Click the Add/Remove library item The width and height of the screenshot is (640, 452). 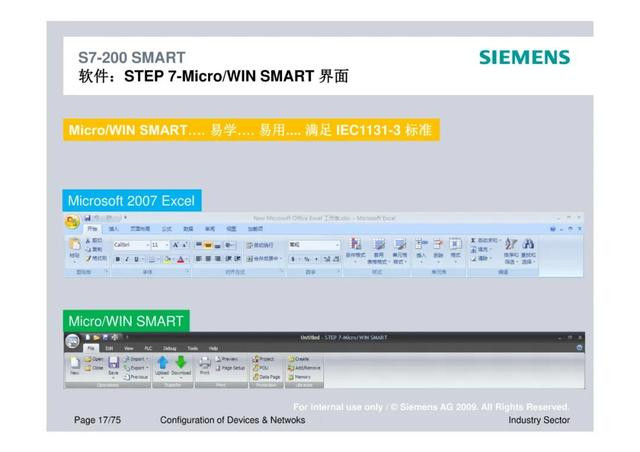coord(304,368)
